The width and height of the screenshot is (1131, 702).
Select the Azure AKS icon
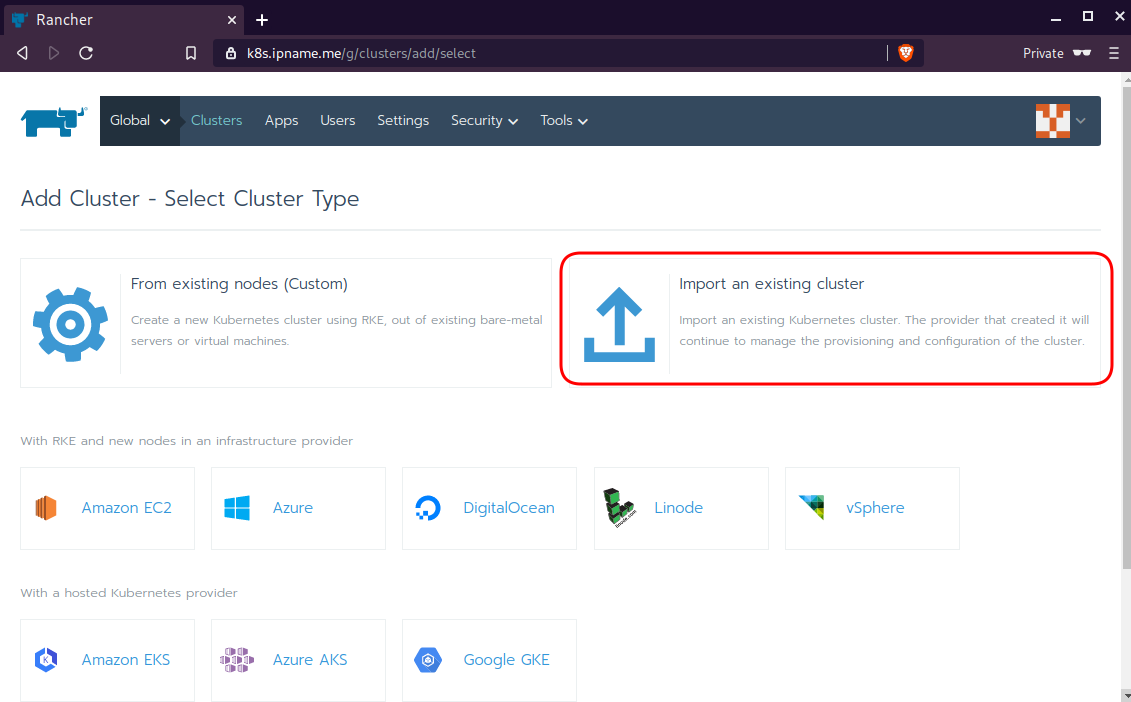pos(237,660)
